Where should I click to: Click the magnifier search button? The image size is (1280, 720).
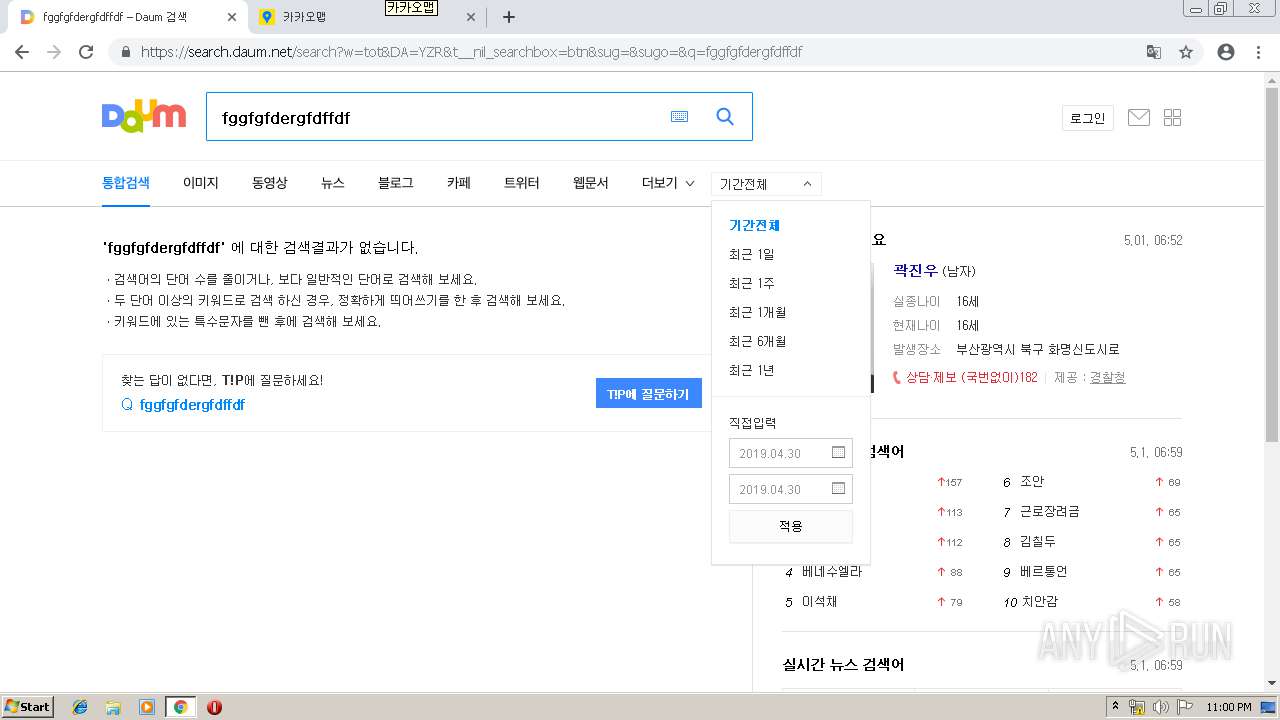(725, 117)
